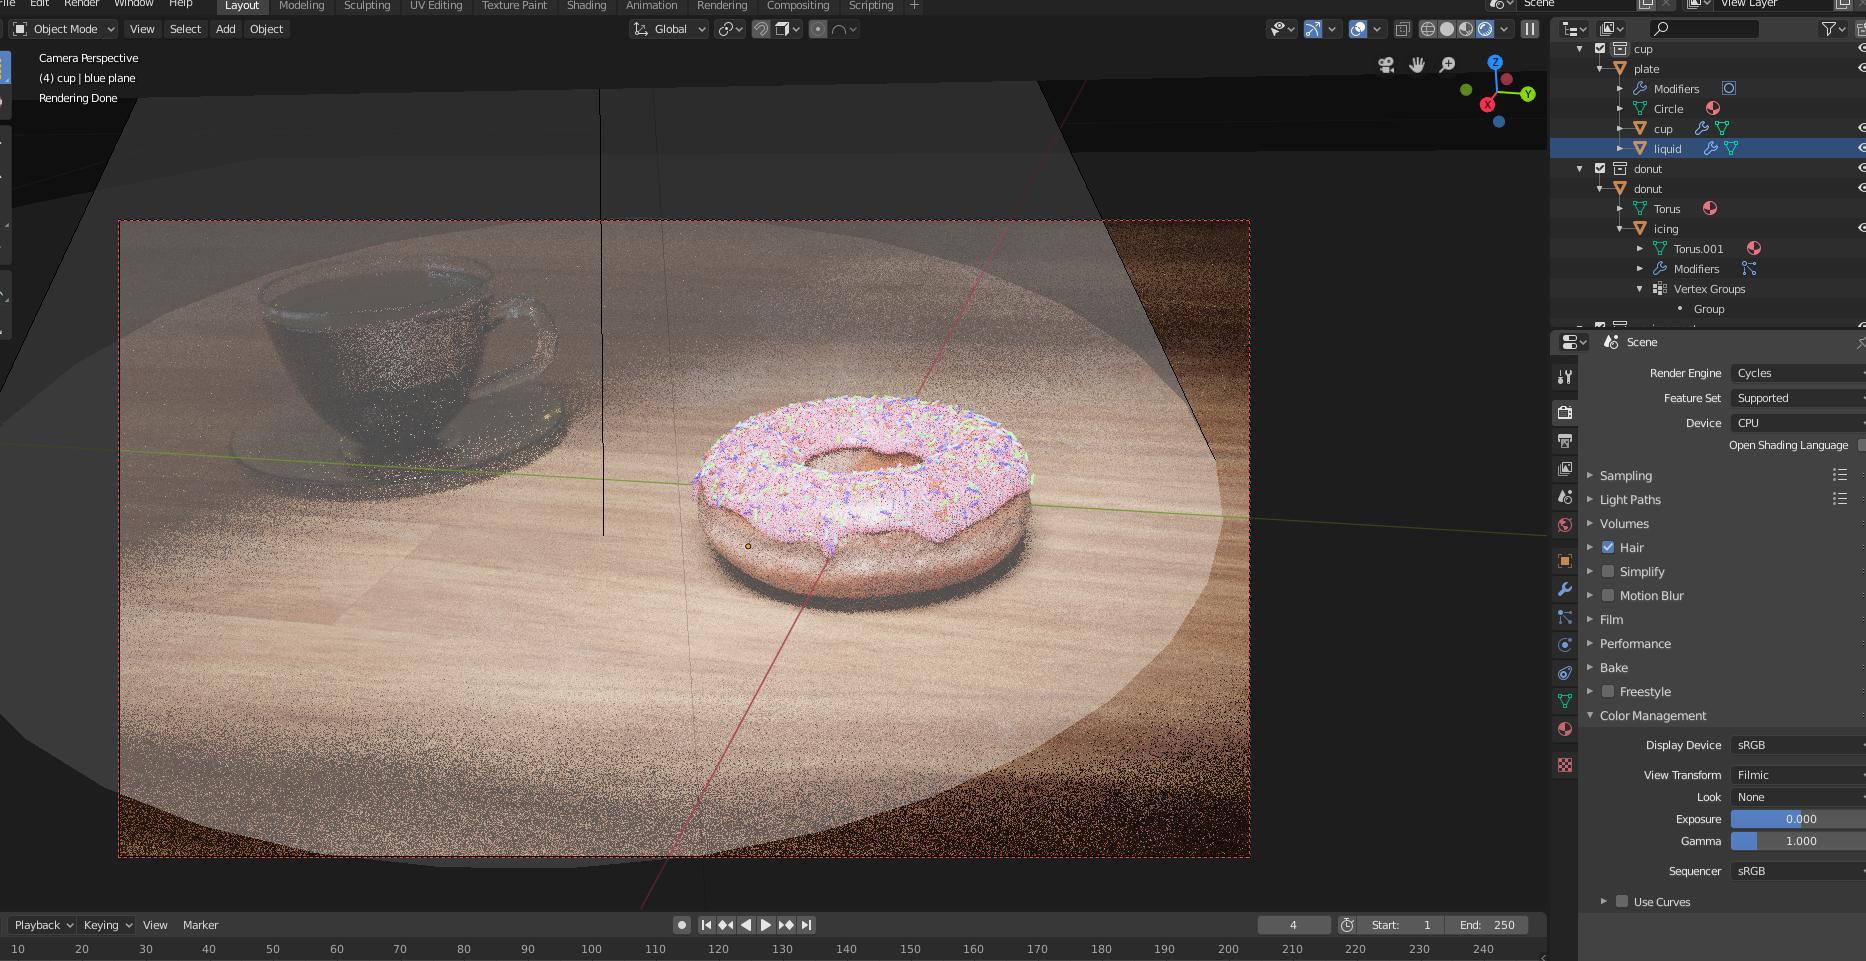
Task: Collapse the Color Management panel
Action: pyautogui.click(x=1652, y=715)
